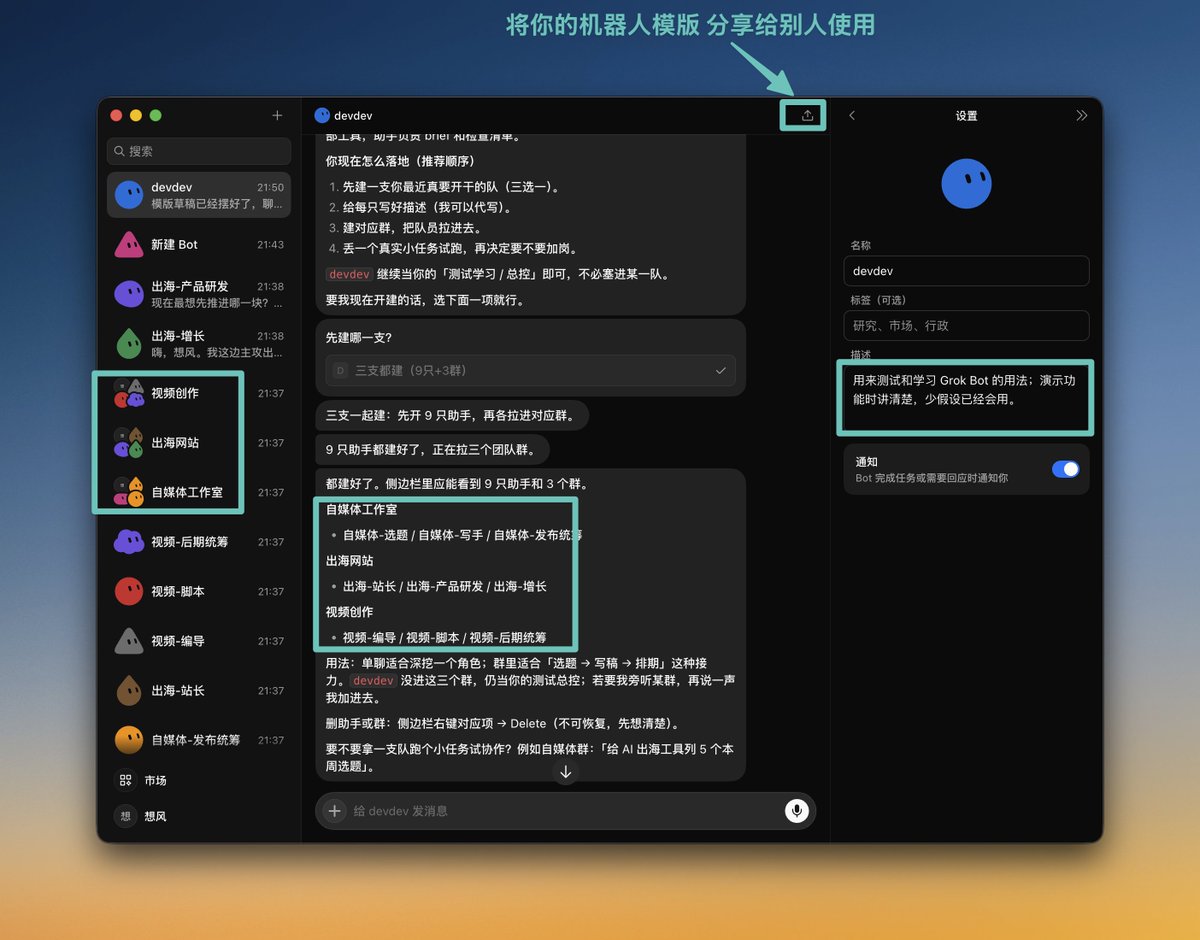1200x940 pixels.
Task: Click the 想风 user avatar icon
Action: [125, 816]
